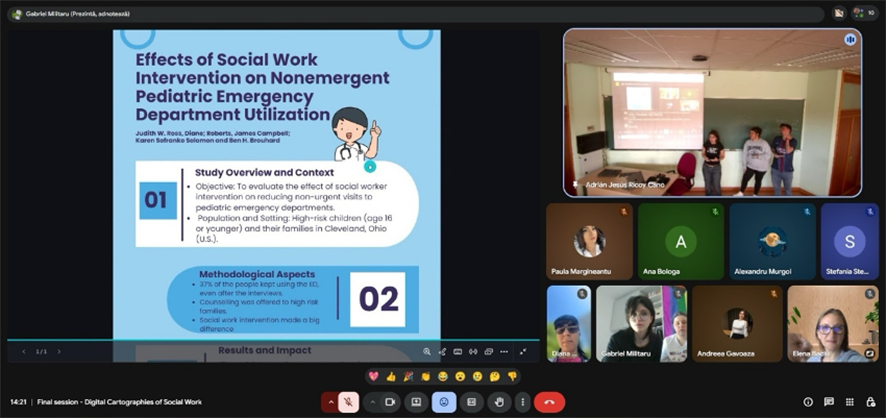This screenshot has height=418, width=886.
Task: Click the slide title Effects of Social Work Intervention
Action: point(263,86)
